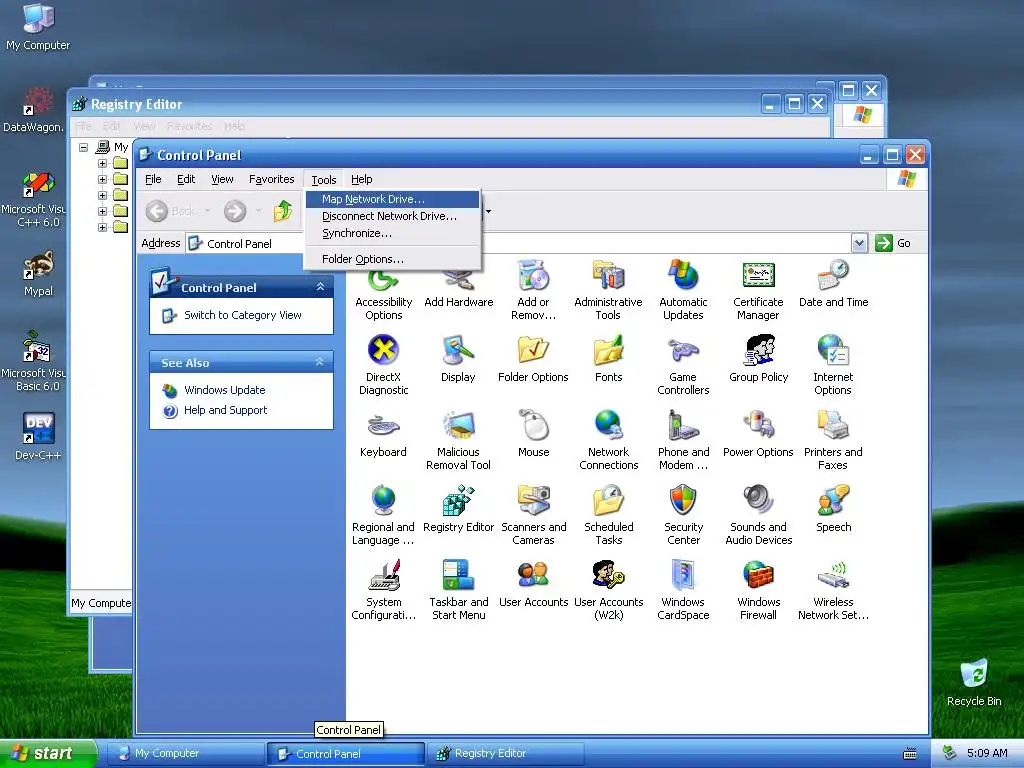Switch to My Computer taskbar button

coord(185,754)
